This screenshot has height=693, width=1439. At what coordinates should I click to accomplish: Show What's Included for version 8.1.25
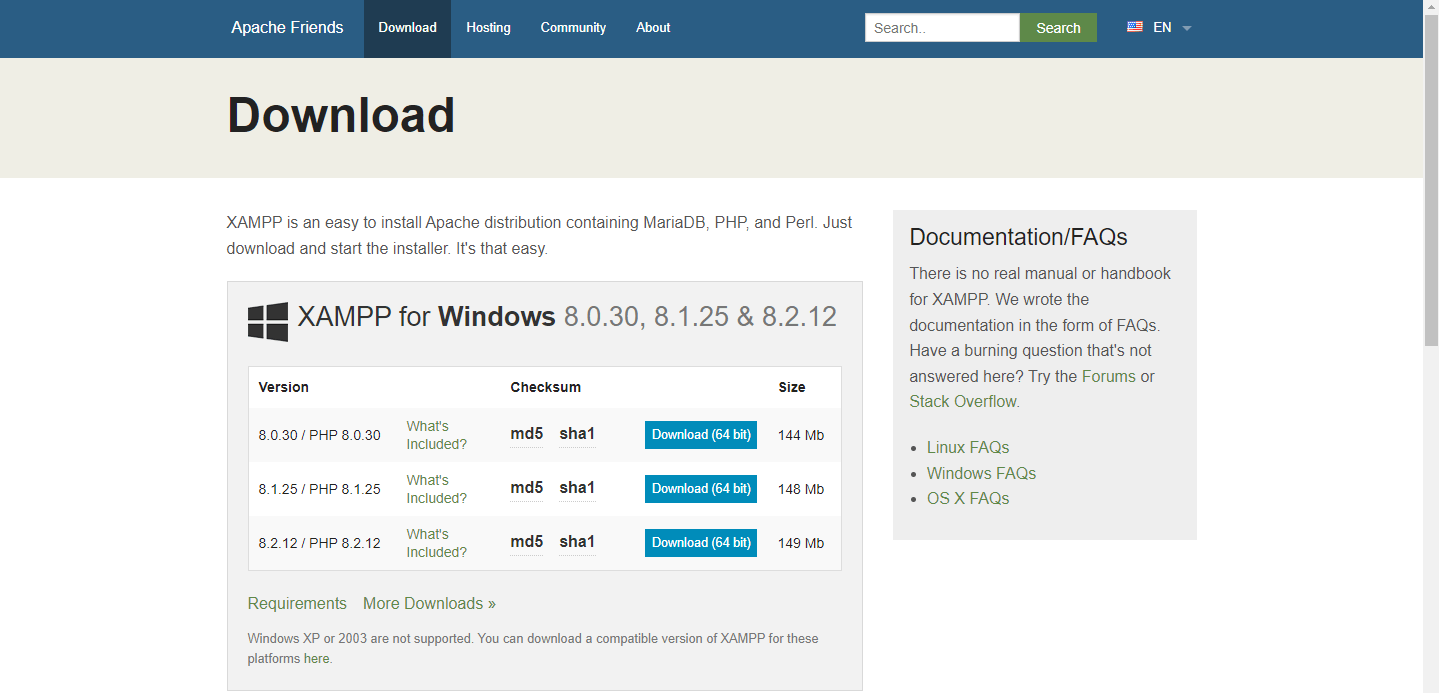pyautogui.click(x=436, y=489)
